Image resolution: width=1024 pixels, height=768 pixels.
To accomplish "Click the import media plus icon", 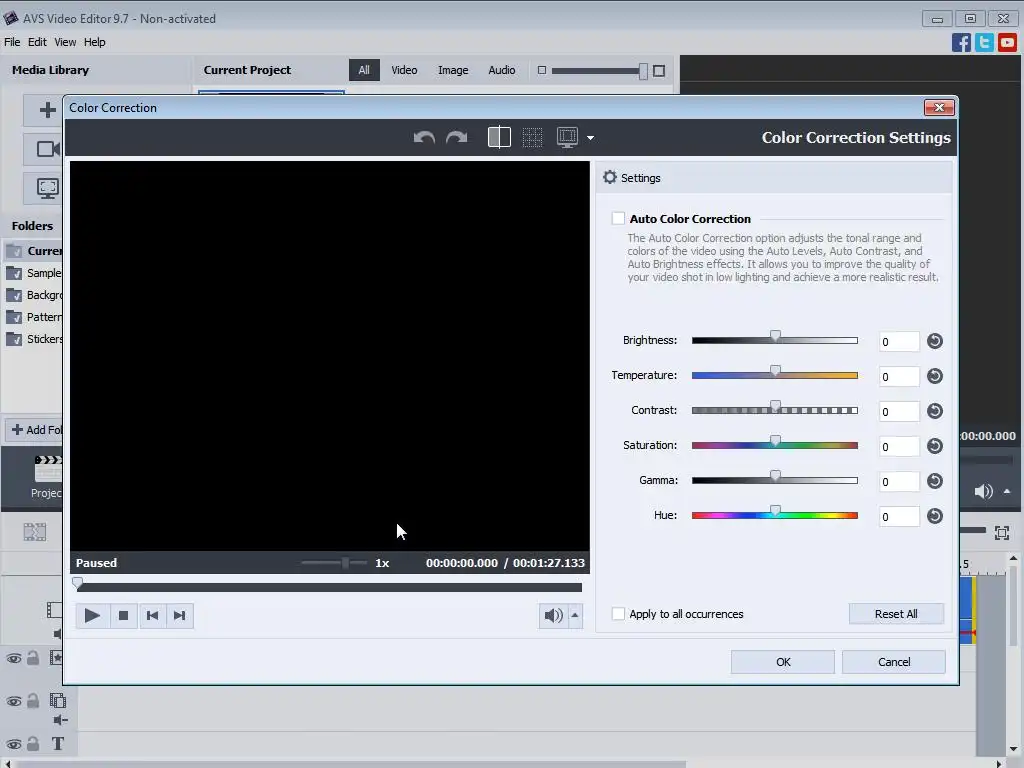I will 47,110.
